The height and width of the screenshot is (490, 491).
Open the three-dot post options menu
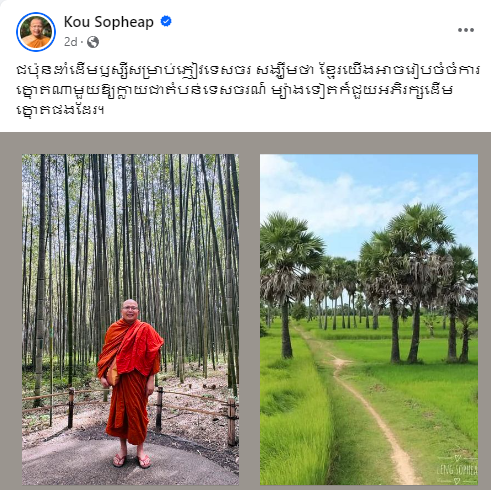click(x=466, y=30)
